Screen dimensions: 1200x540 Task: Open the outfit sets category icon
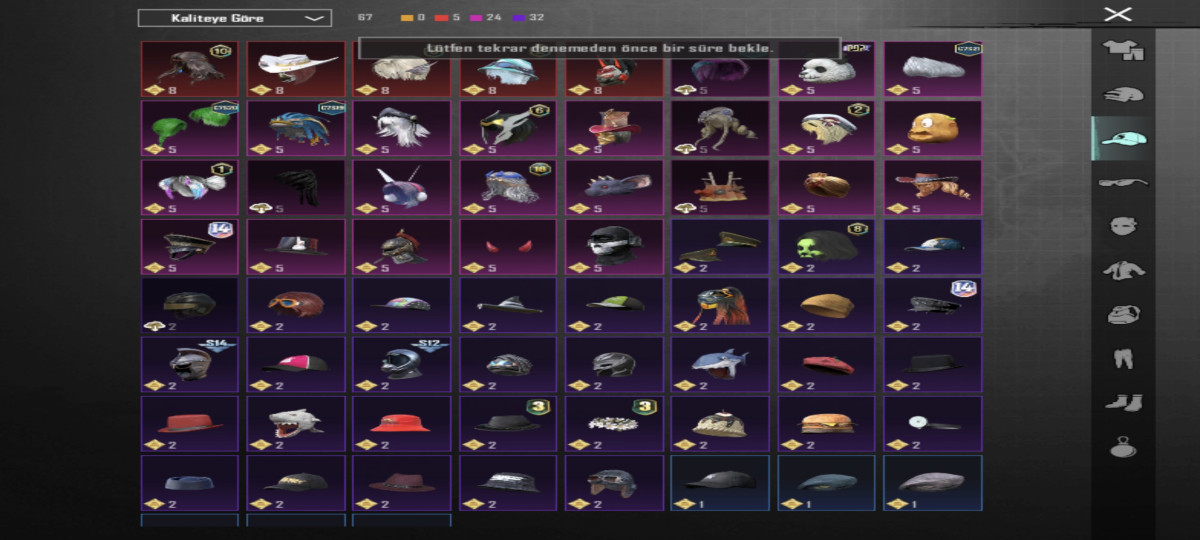tap(1122, 48)
